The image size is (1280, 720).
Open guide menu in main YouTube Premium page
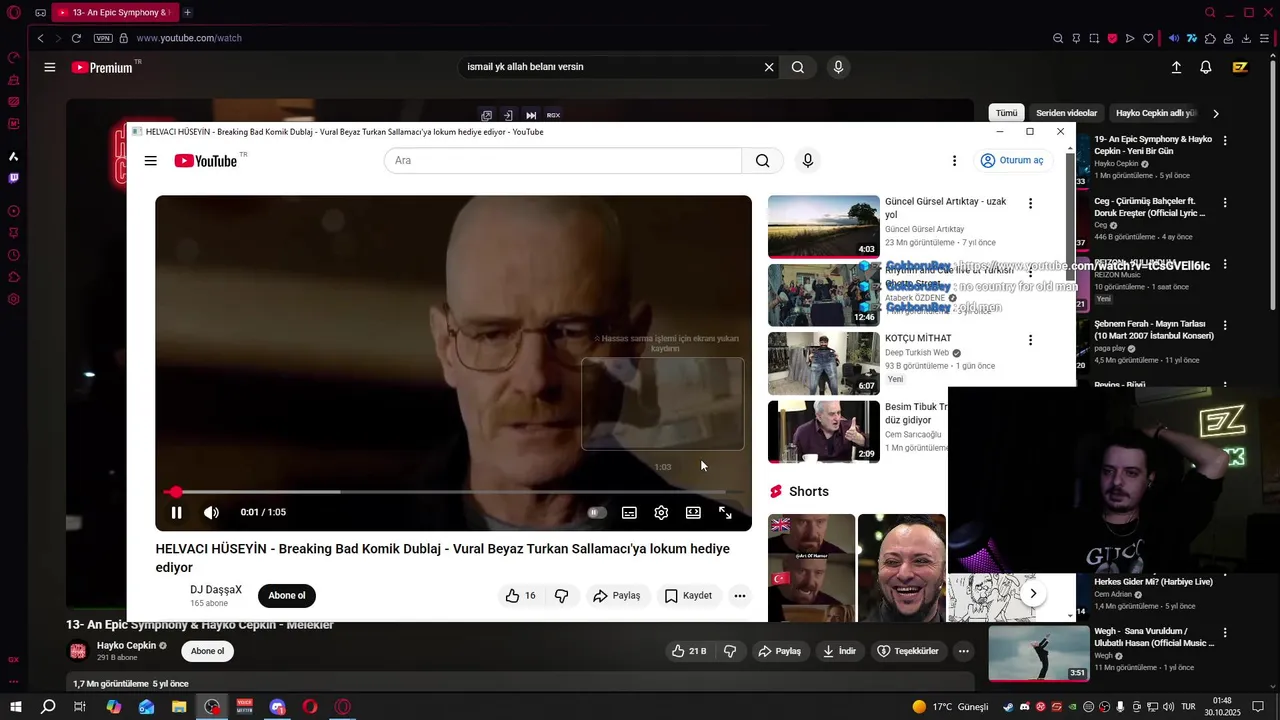tap(49, 67)
